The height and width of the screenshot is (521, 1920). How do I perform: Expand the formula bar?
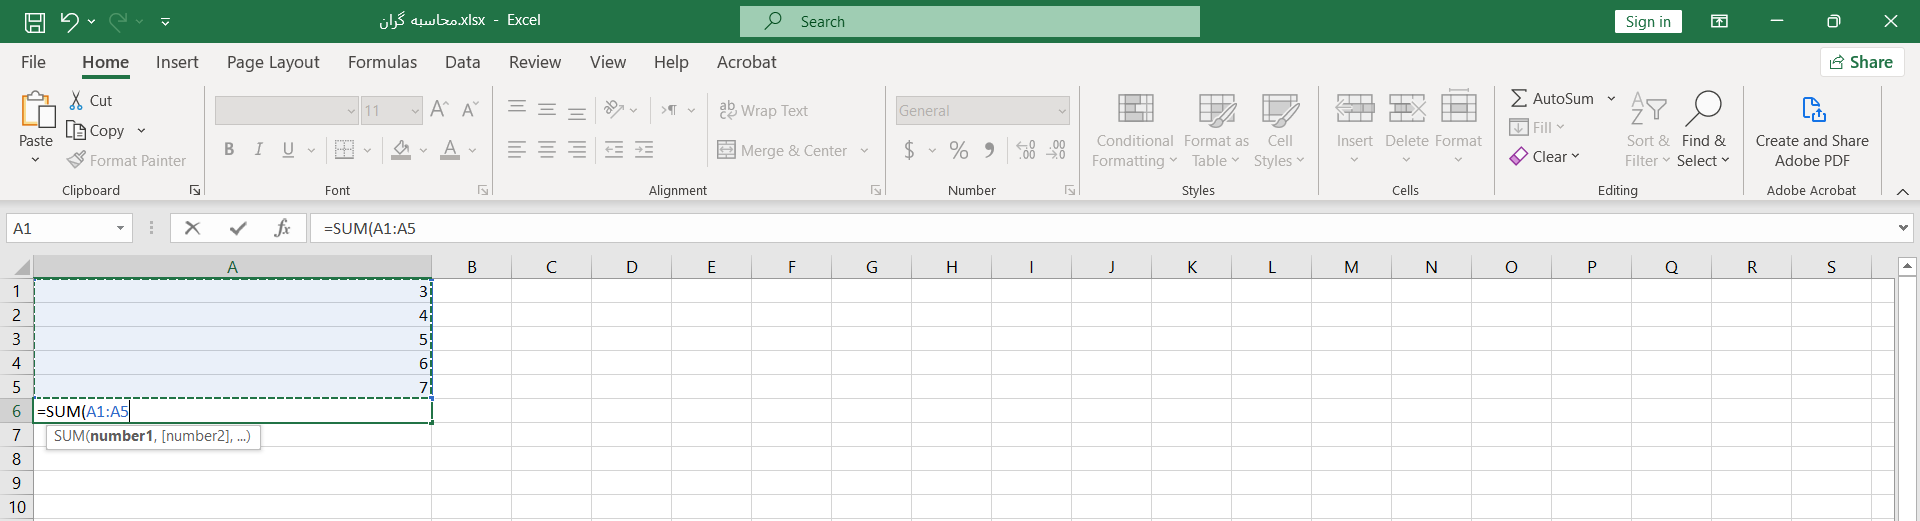[x=1903, y=228]
